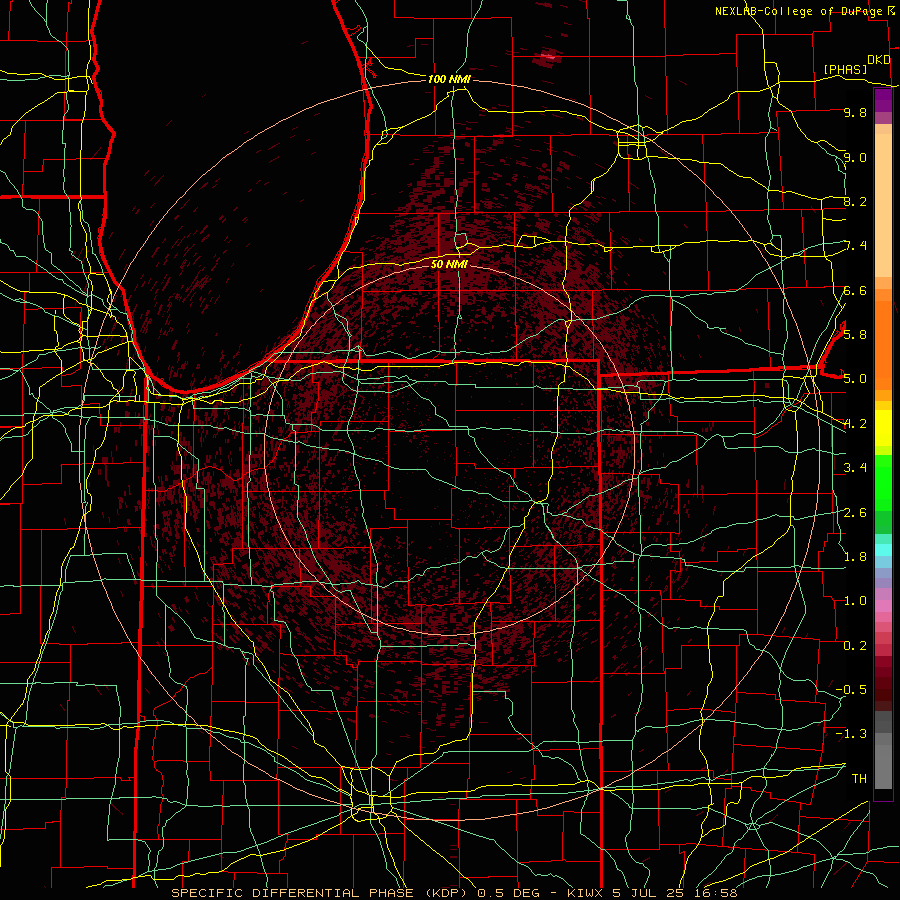The height and width of the screenshot is (900, 900).
Task: Click the 8.2 scale value
Action: click(x=855, y=201)
